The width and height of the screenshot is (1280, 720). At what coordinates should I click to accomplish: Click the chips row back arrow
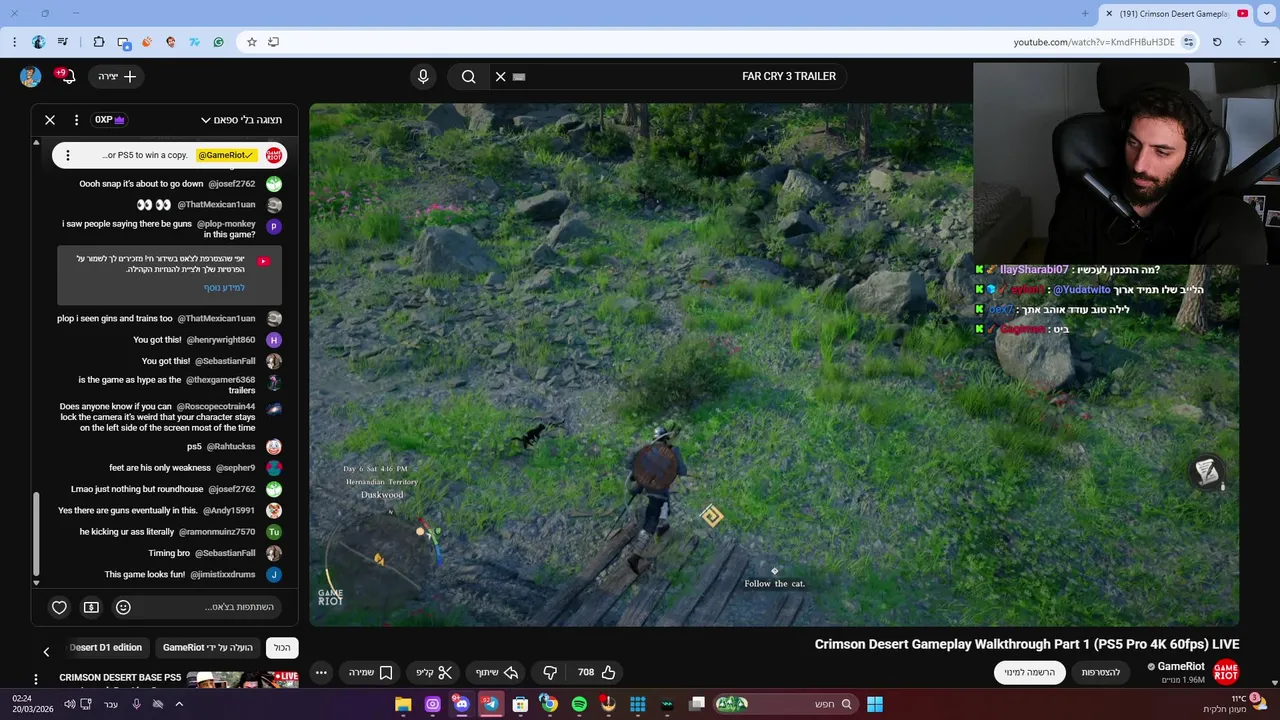pyautogui.click(x=46, y=652)
